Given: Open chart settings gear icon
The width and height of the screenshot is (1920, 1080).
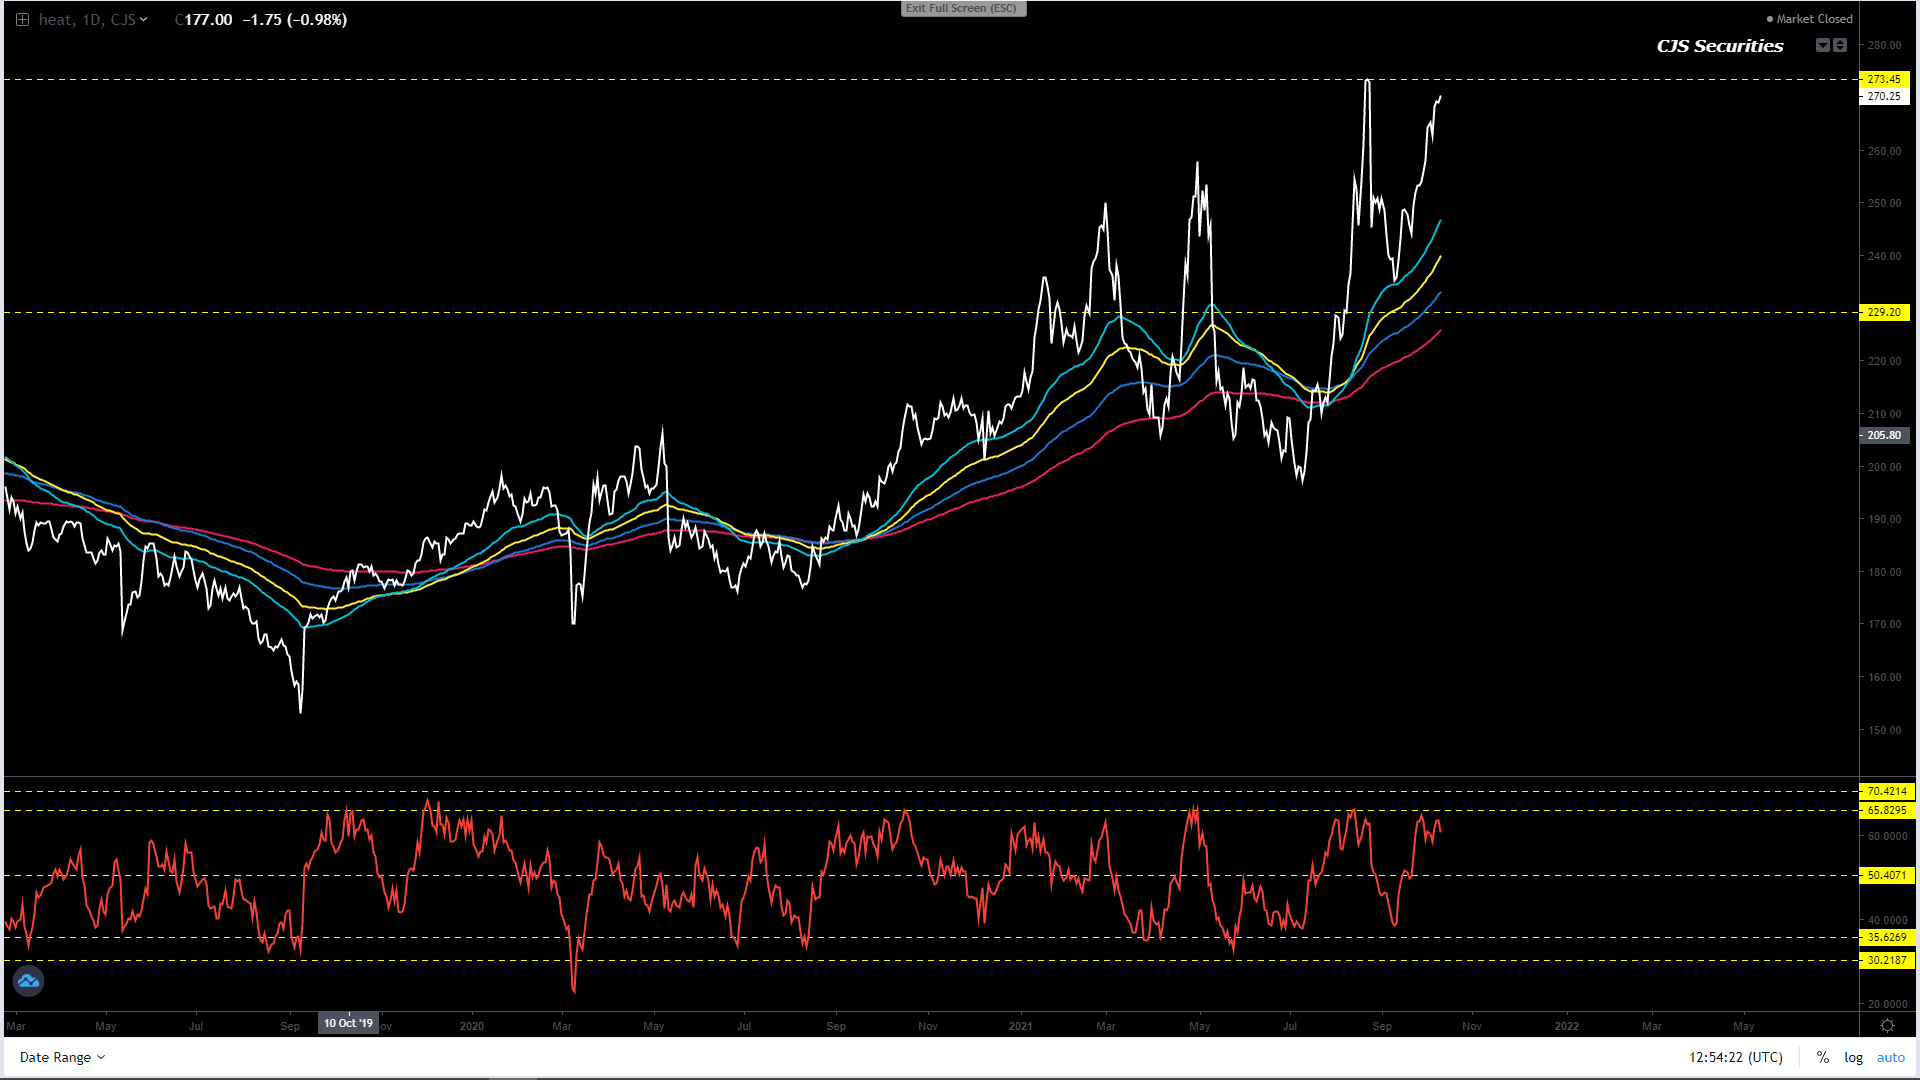Looking at the screenshot, I should (1887, 1026).
